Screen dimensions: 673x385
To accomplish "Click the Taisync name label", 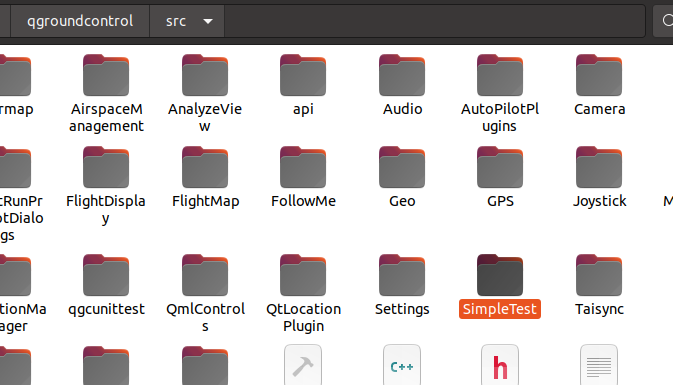I will (x=599, y=309).
